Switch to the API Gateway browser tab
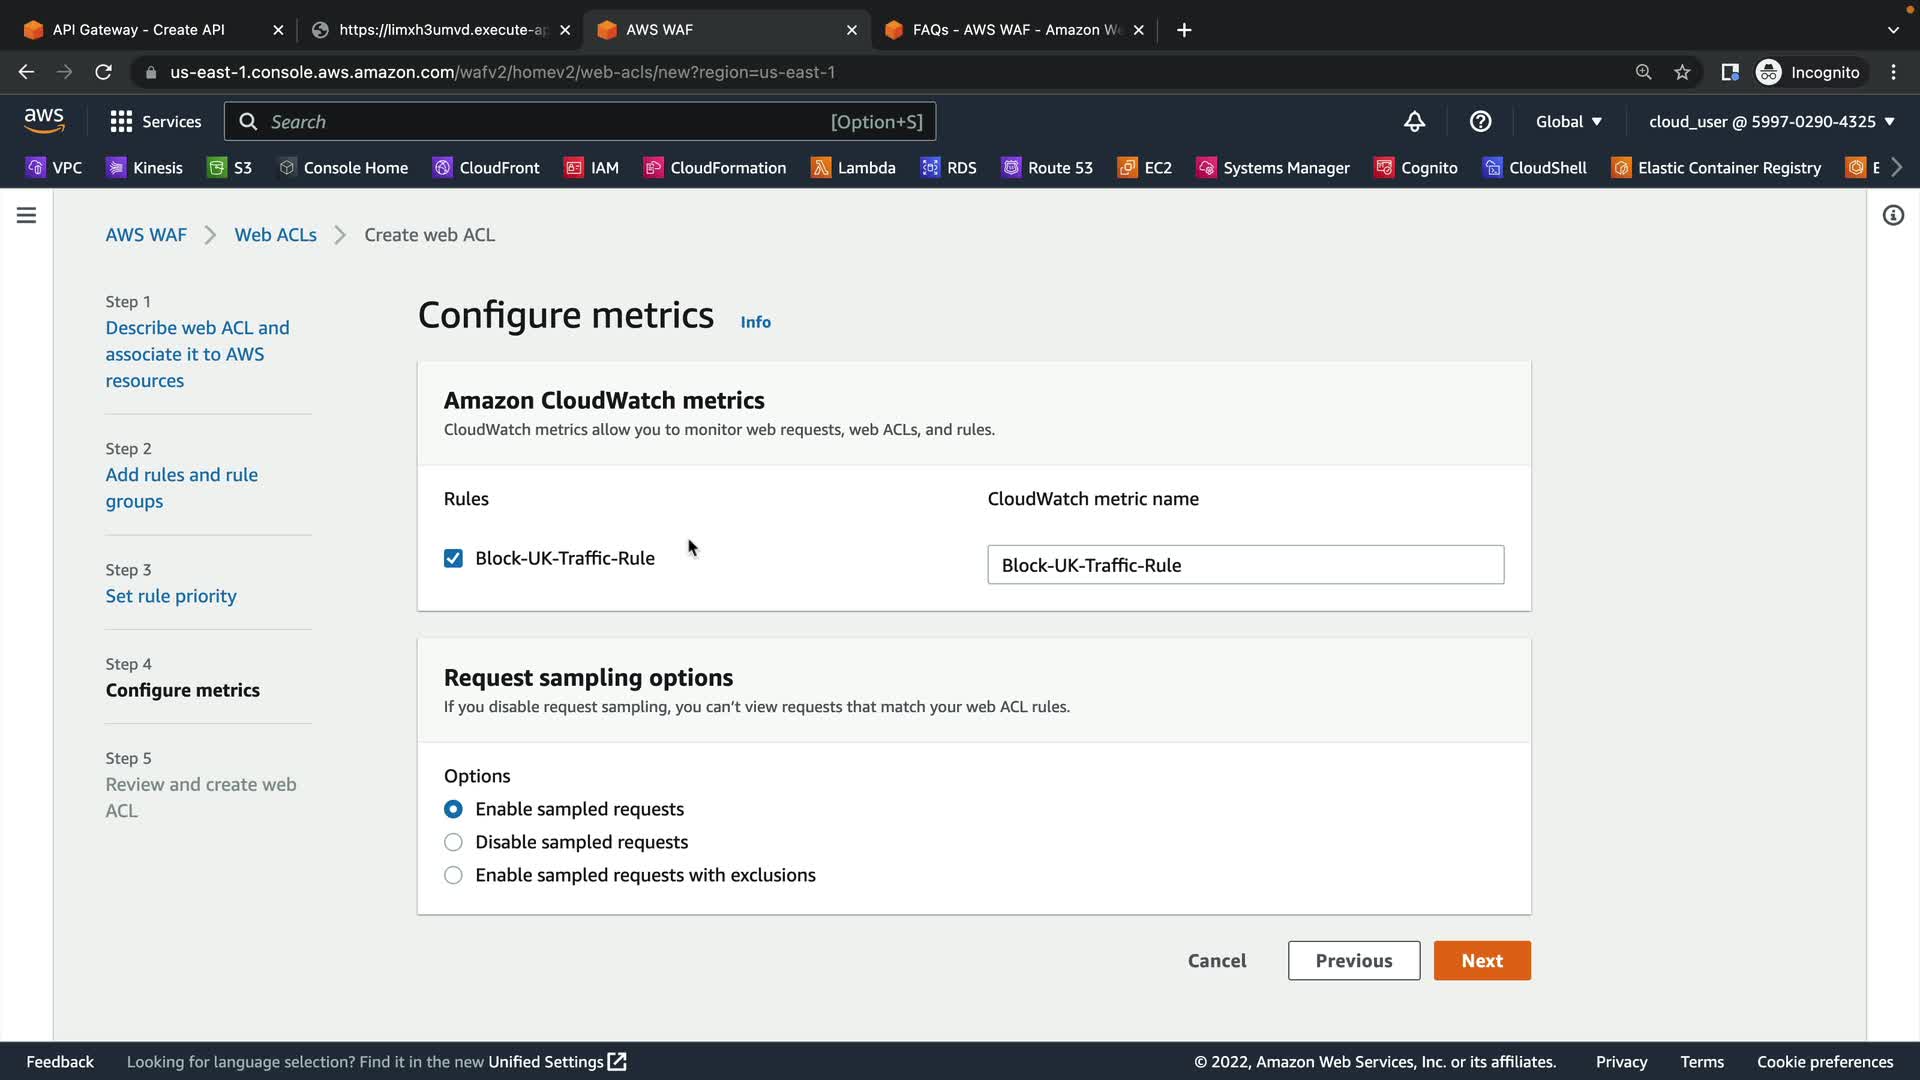Screen dimensions: 1920x1080 139,30
